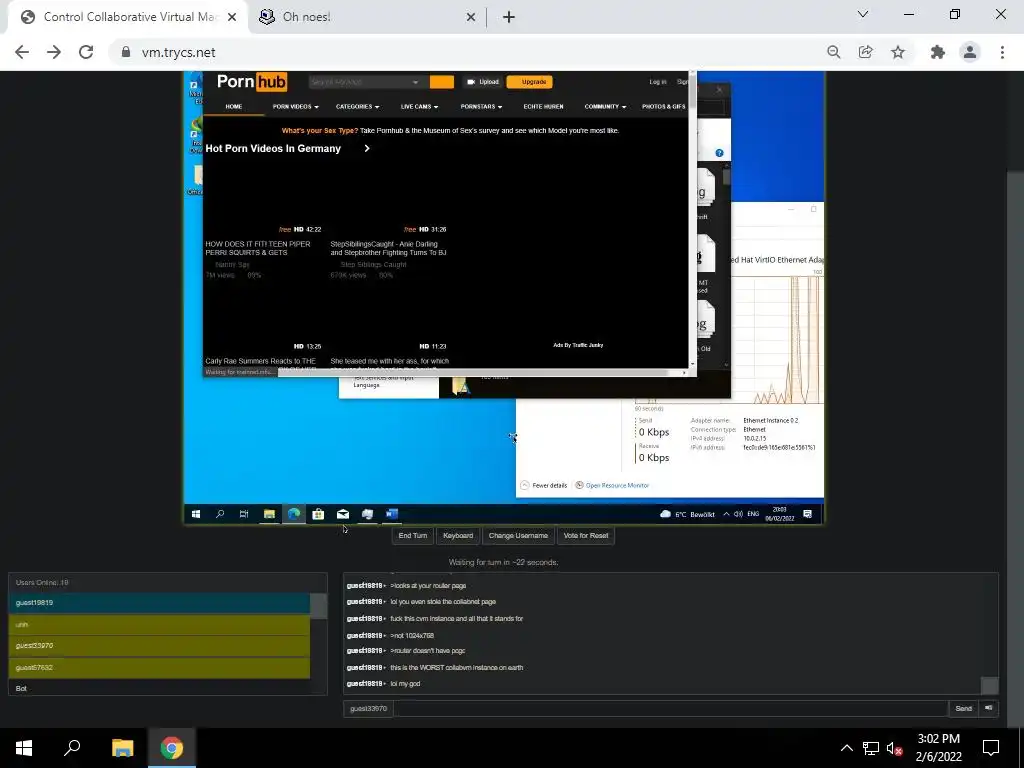Viewport: 1024px width, 768px height.
Task: Open Word in the VM taskbar
Action: pos(392,514)
